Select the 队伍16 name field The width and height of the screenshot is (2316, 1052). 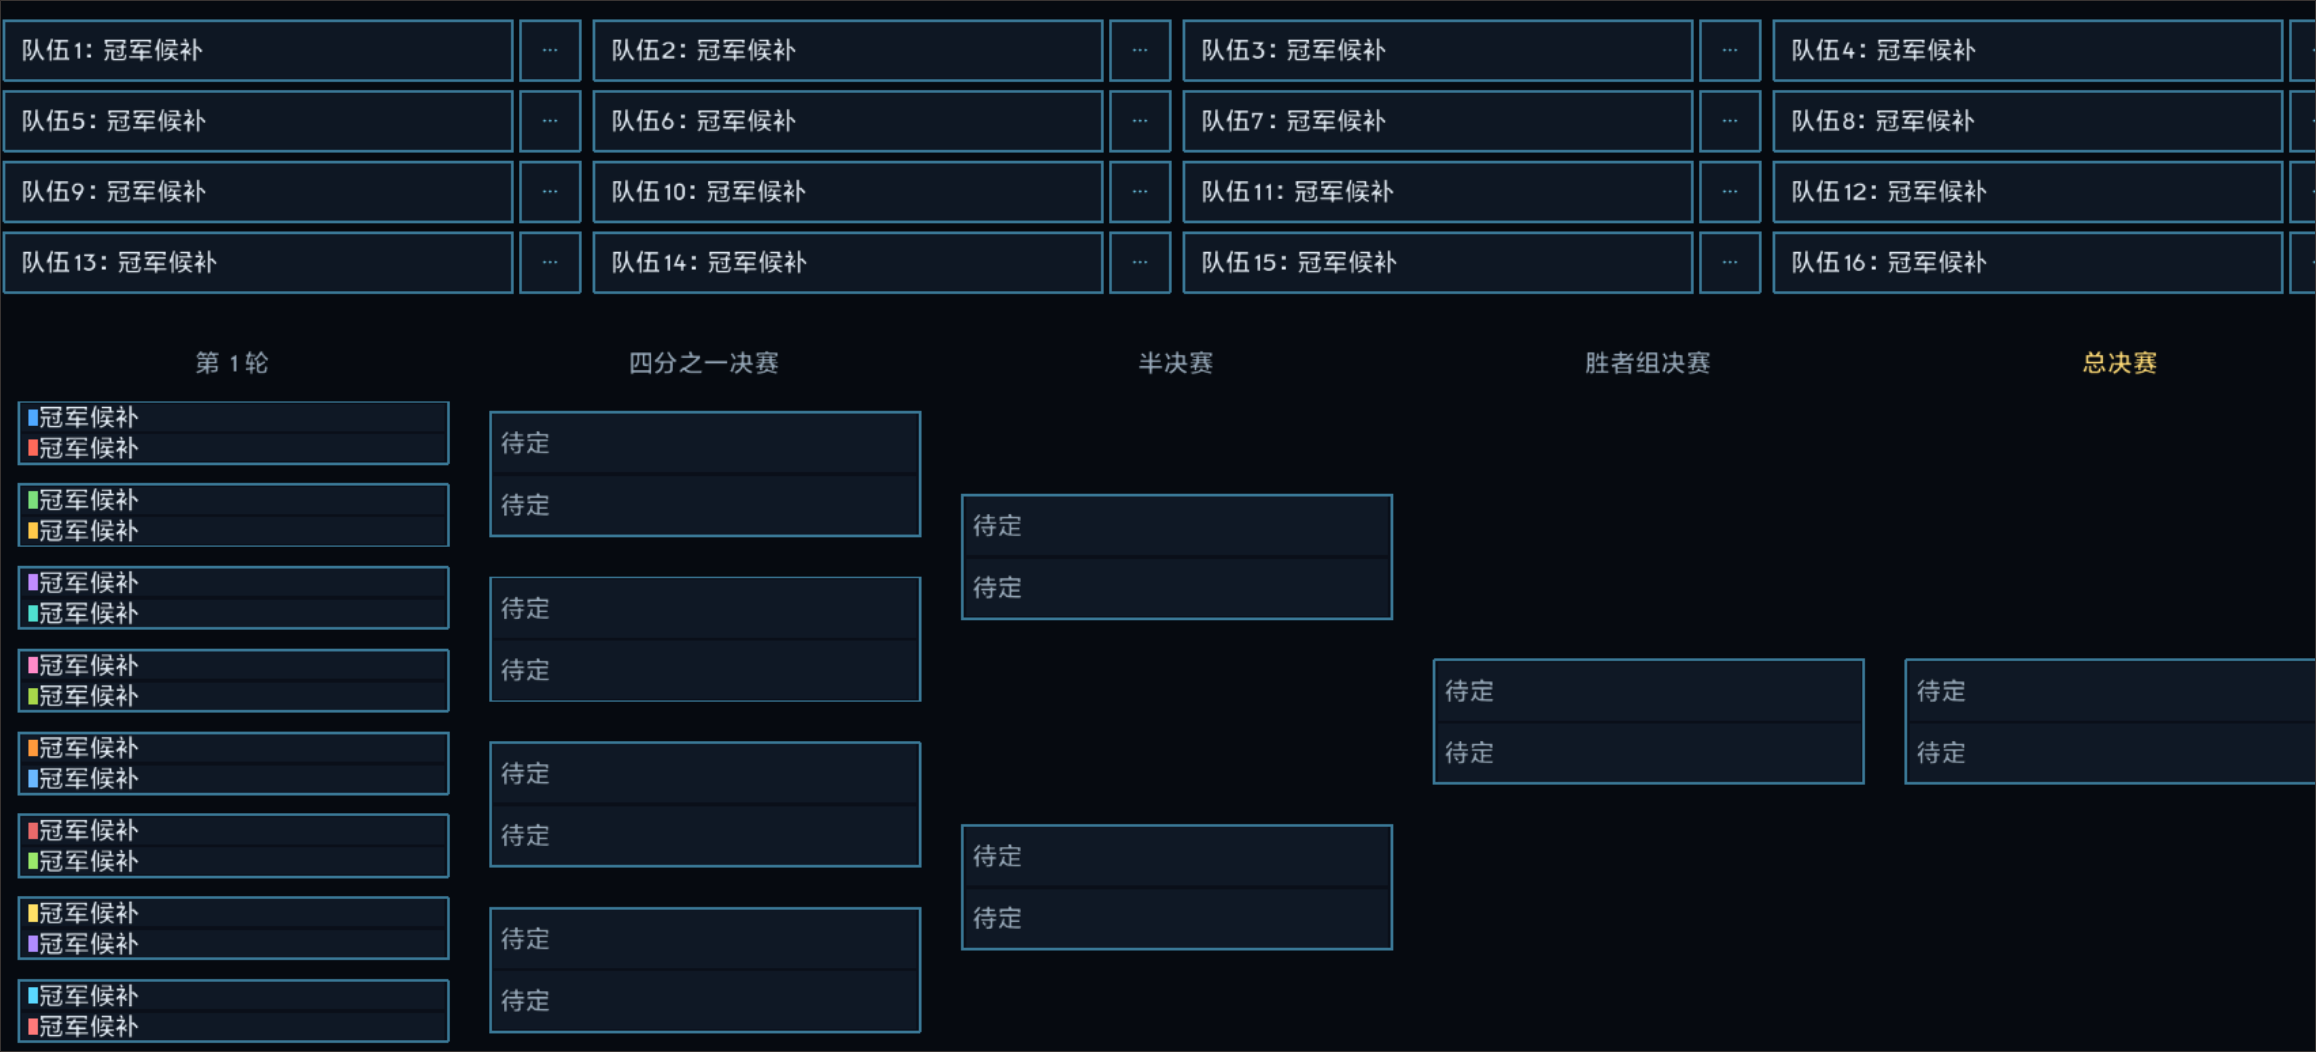tap(2028, 263)
